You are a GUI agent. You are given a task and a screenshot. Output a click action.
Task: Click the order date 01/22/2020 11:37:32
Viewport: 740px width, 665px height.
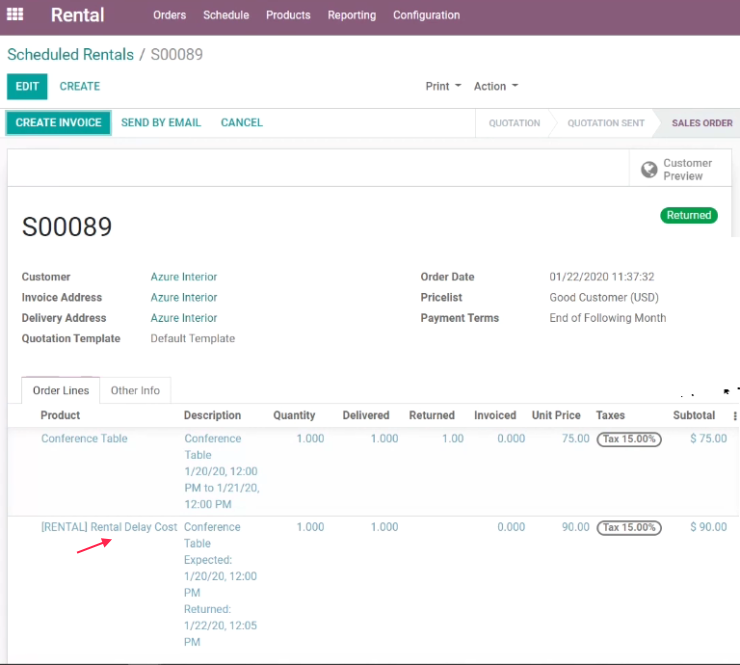point(602,277)
